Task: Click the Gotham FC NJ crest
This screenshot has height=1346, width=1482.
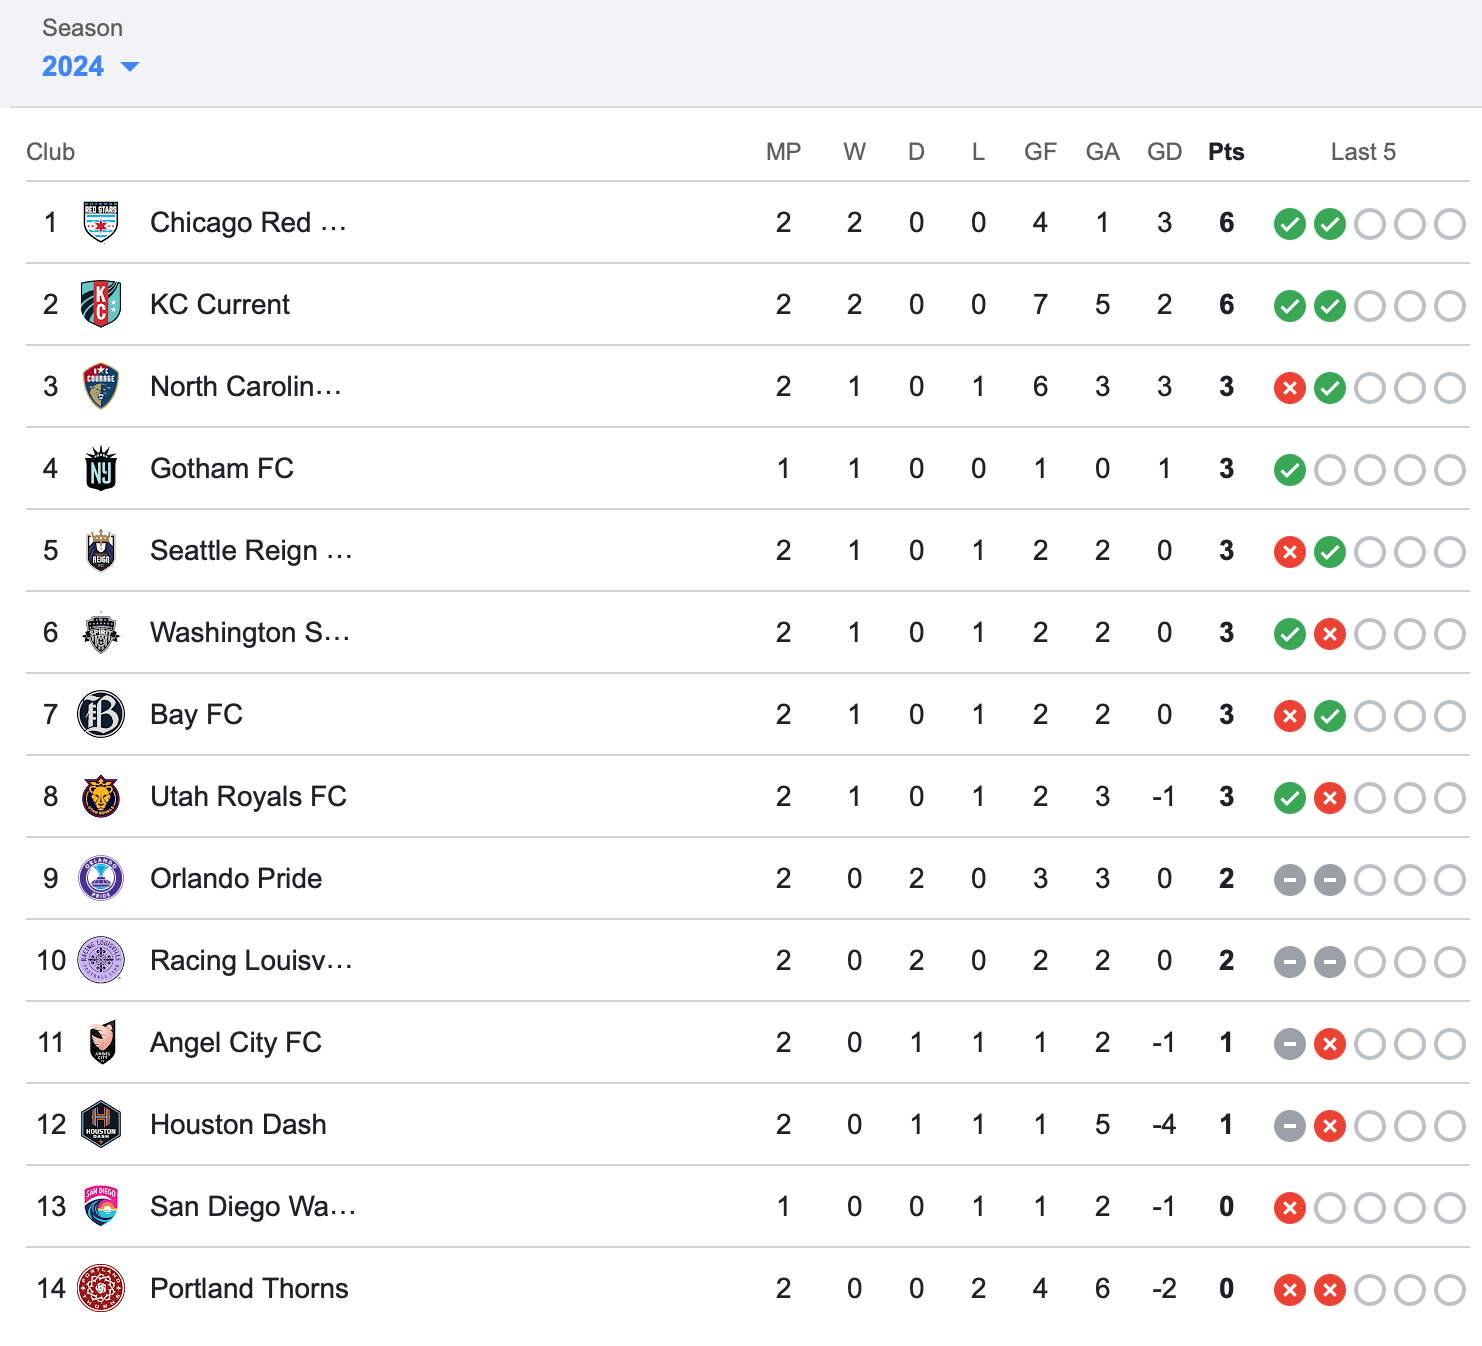Action: point(101,468)
